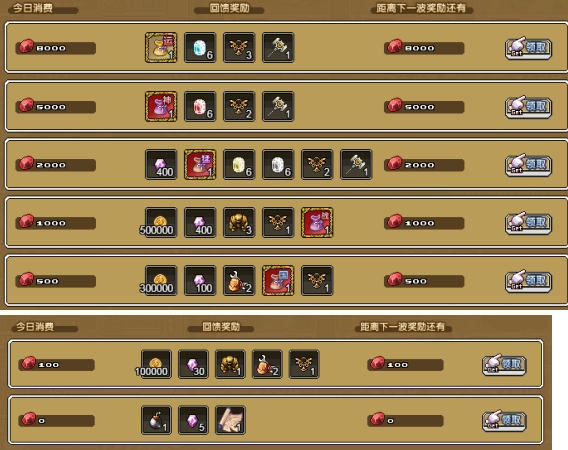Click 领取 for the 1000 tier
The height and width of the screenshot is (450, 568).
click(x=529, y=223)
